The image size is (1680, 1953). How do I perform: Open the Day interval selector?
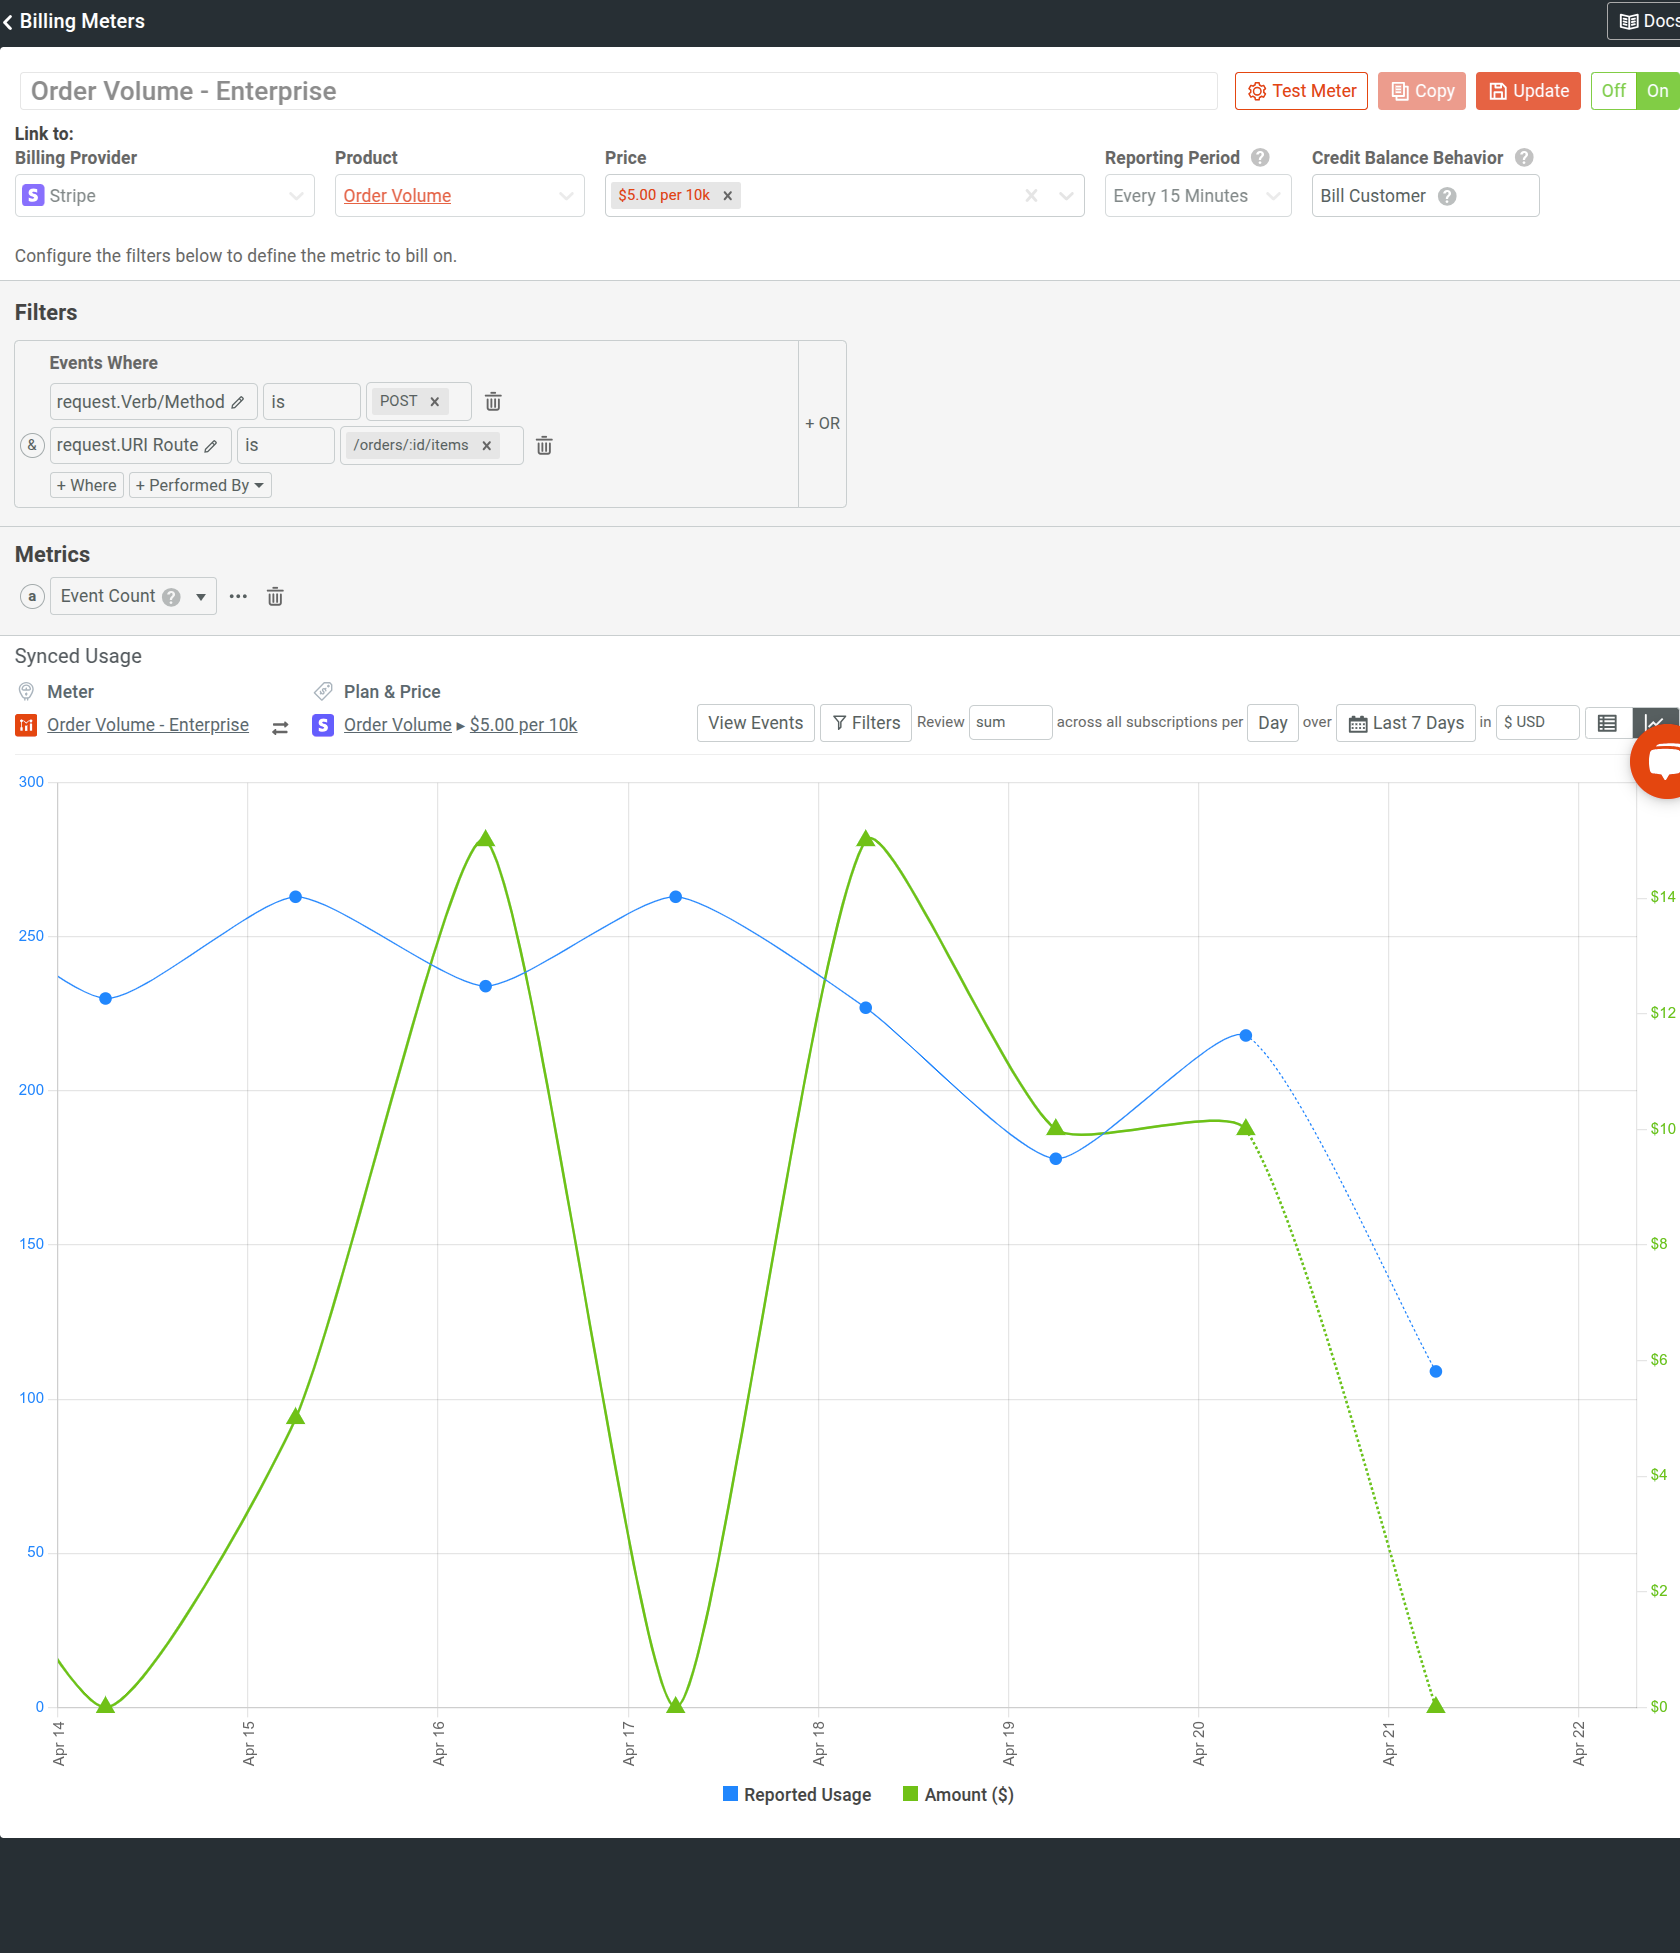1272,722
